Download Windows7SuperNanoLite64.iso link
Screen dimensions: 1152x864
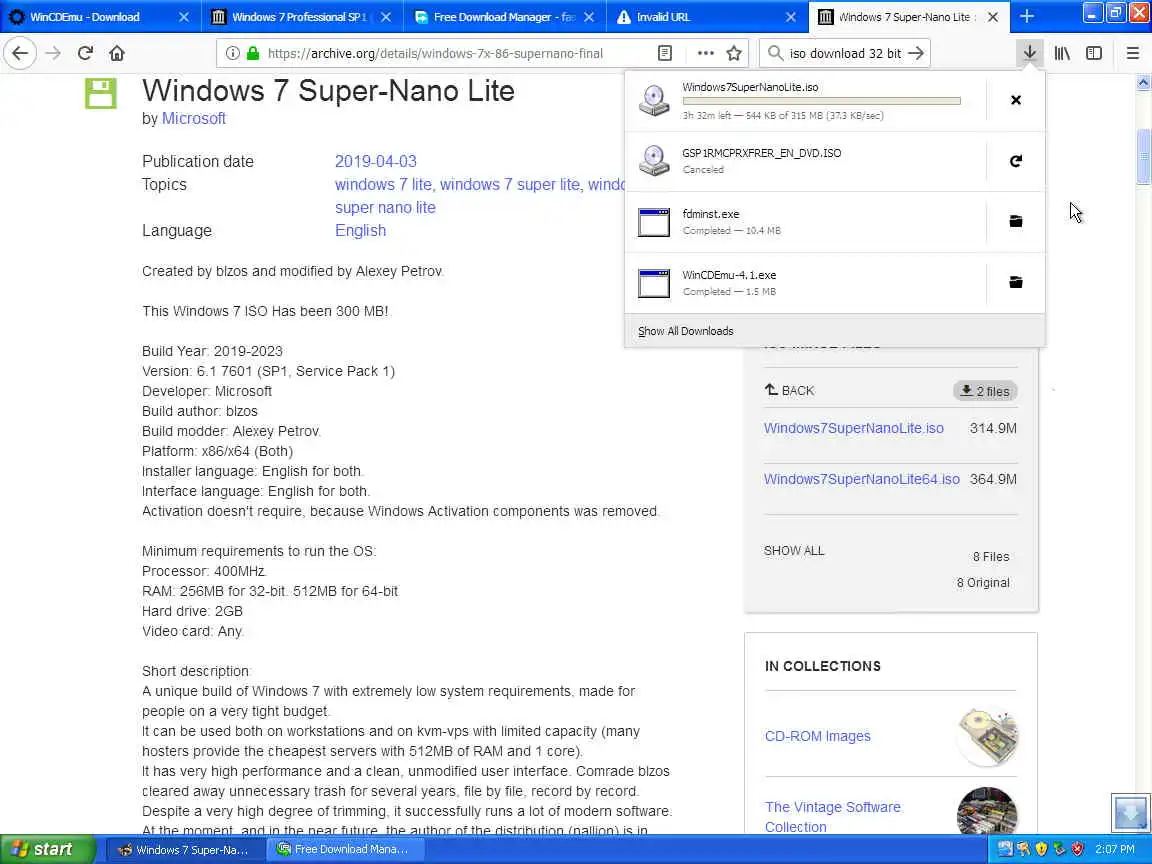coord(862,479)
